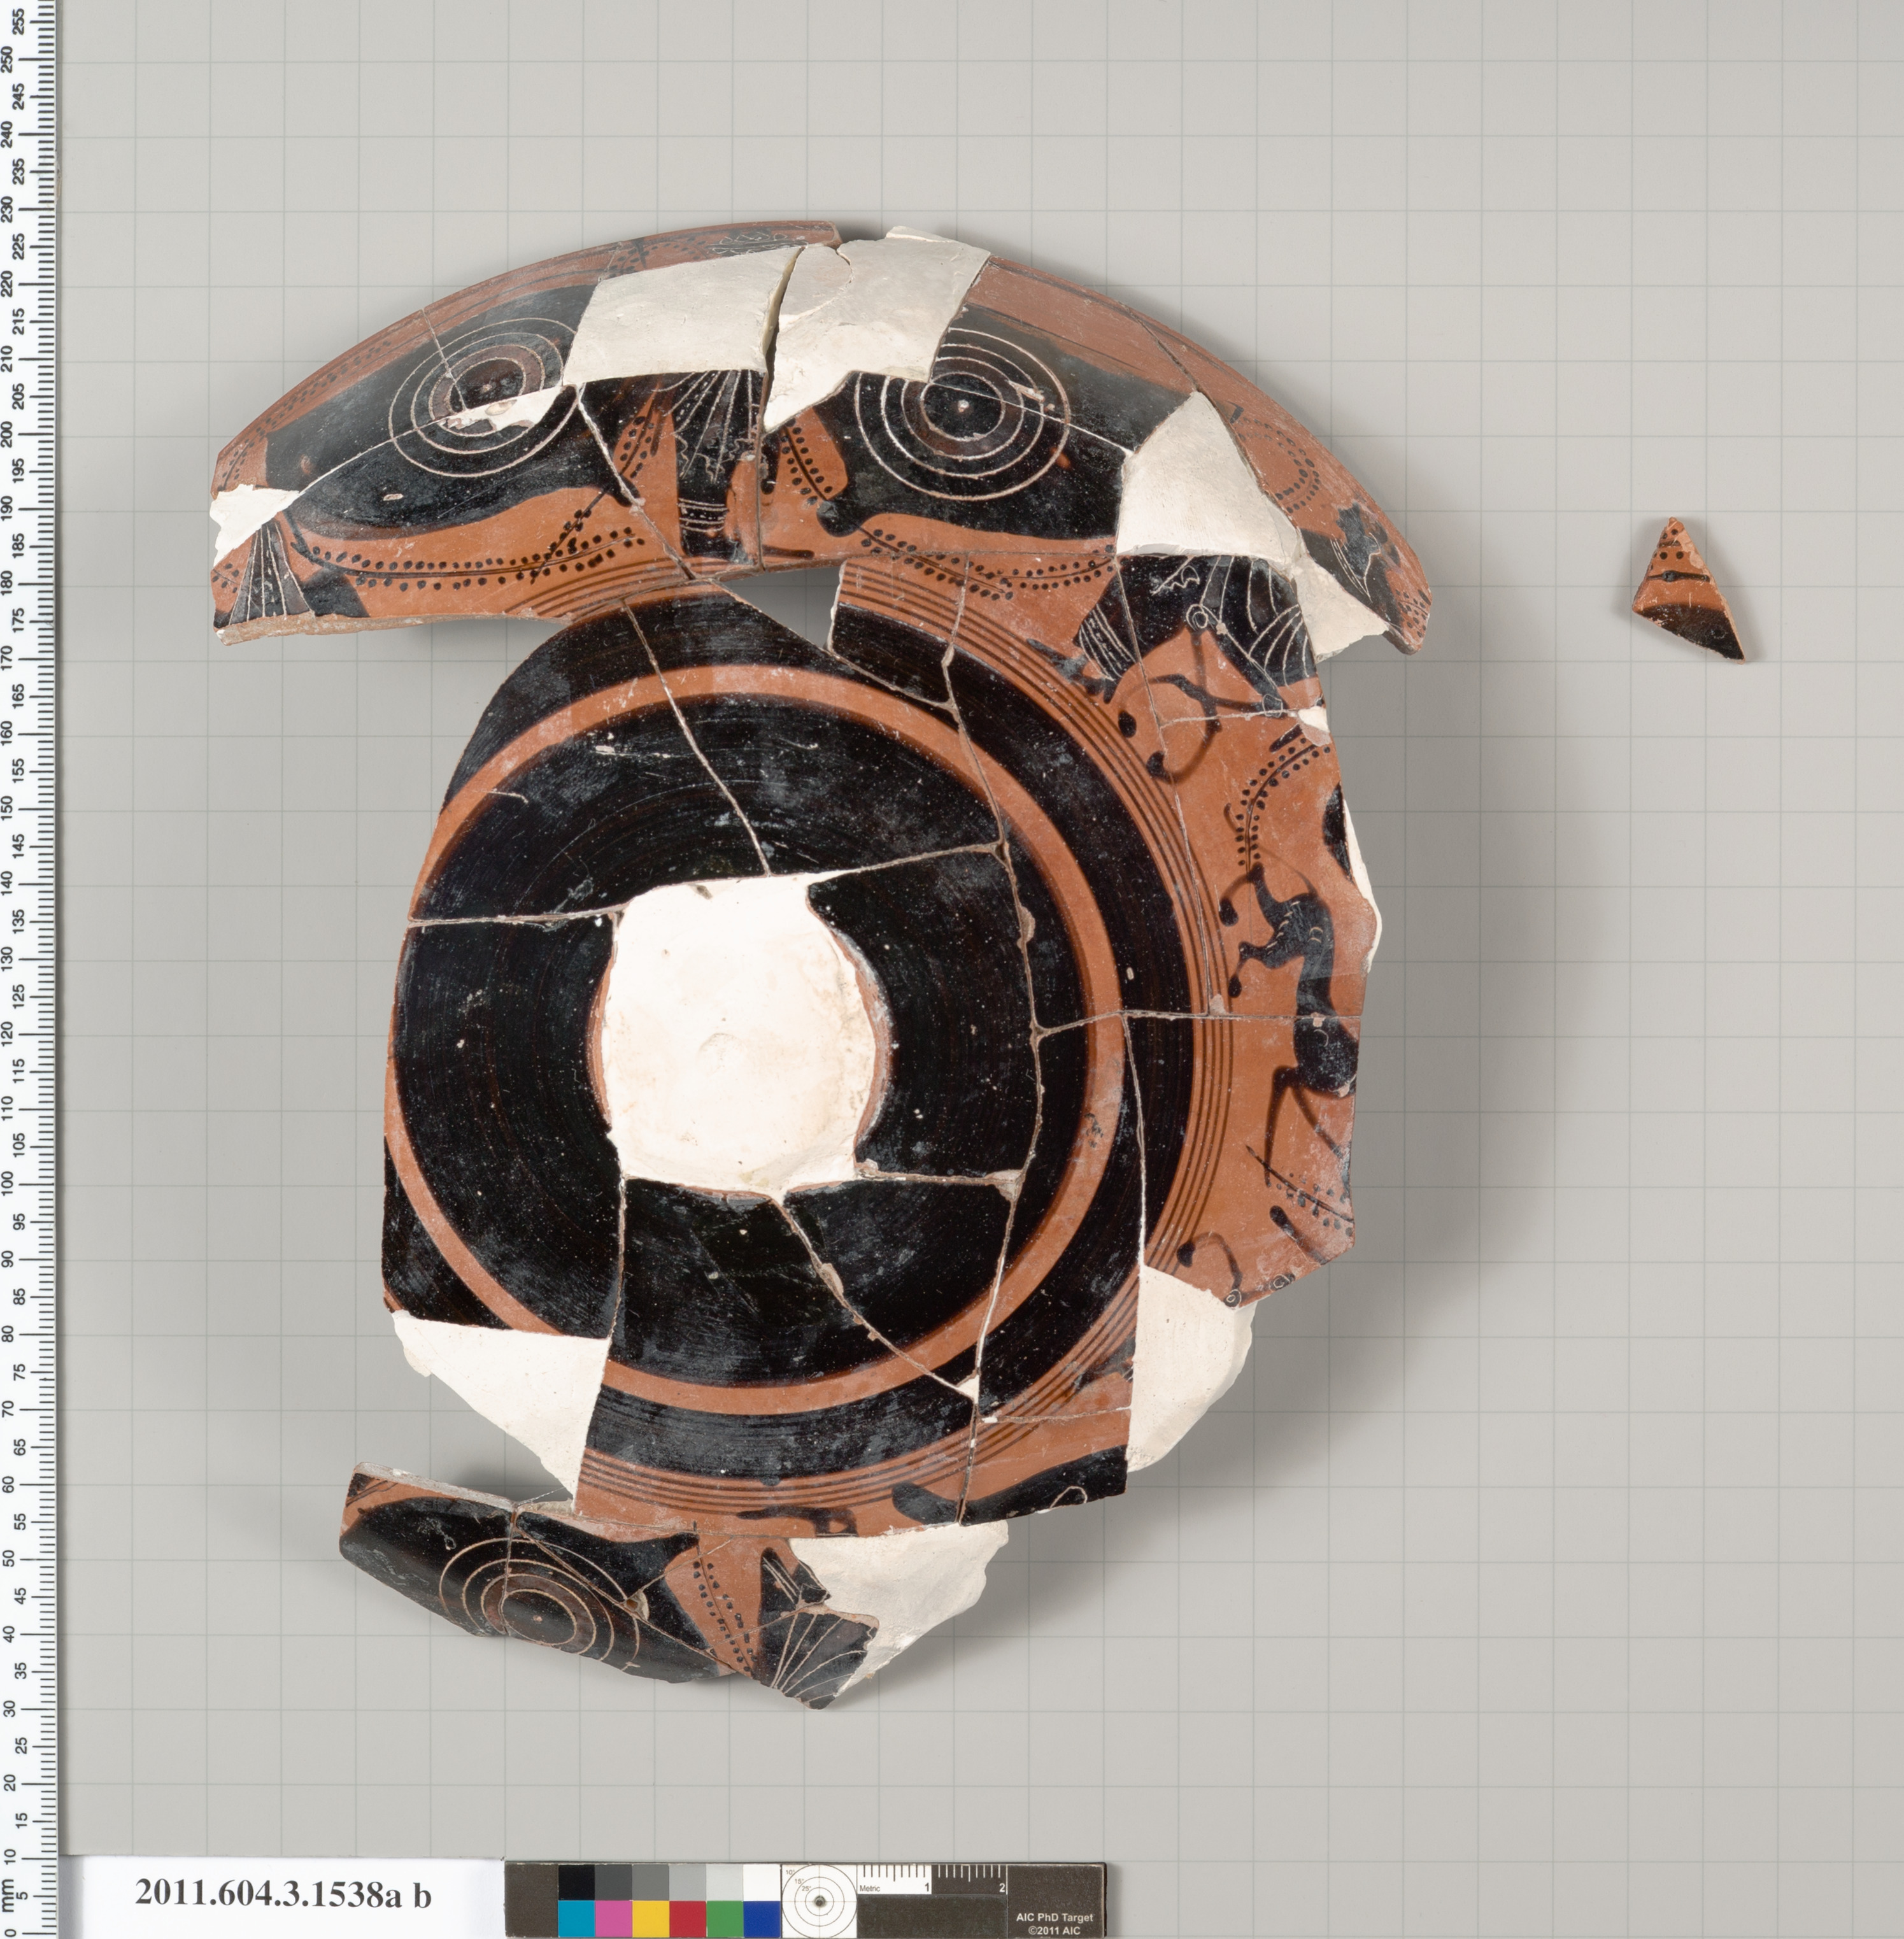The width and height of the screenshot is (1904, 1939).
Task: Click the magenta patch on color target
Action: click(x=613, y=1918)
